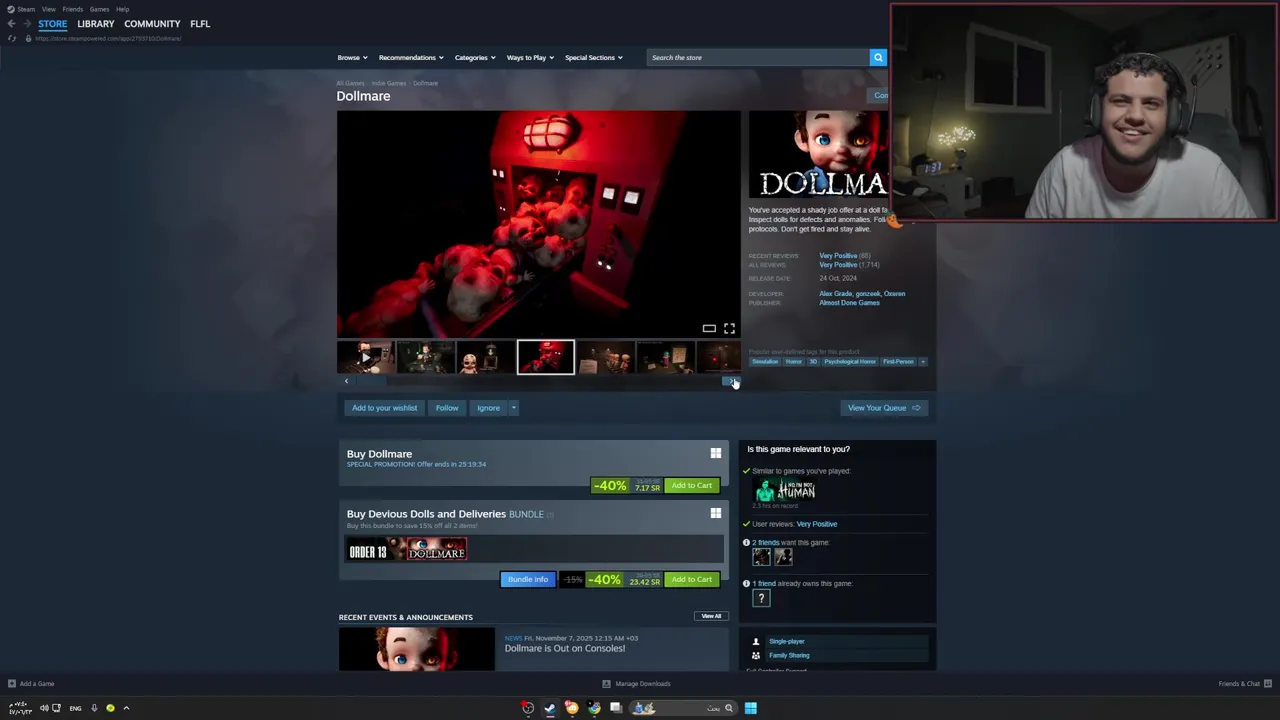1280x720 pixels.
Task: Reload the store page
Action: tap(12, 38)
